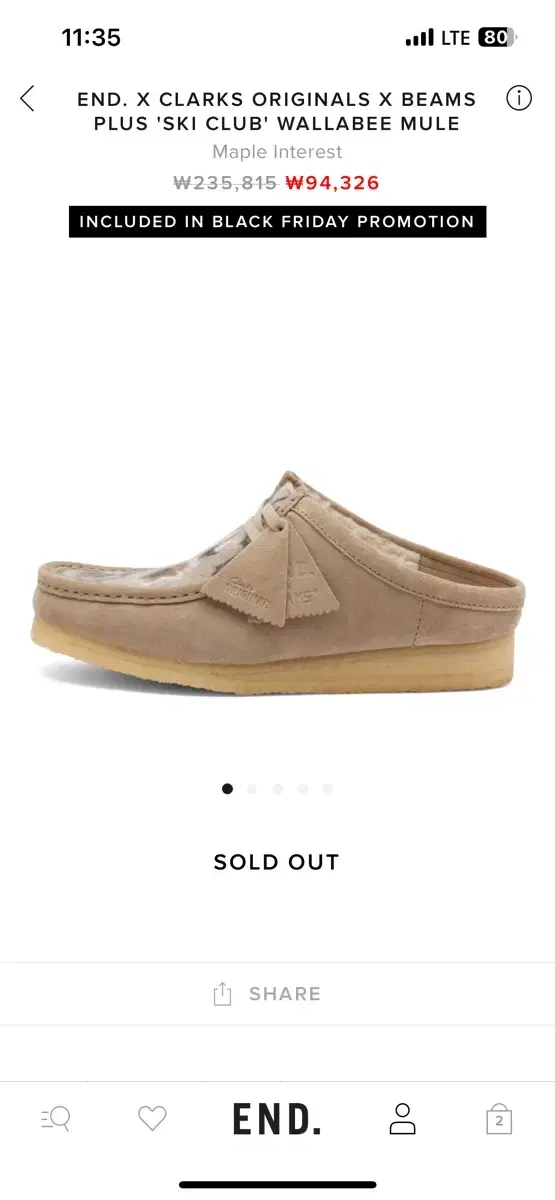Tap the SOLD OUT label
The height and width of the screenshot is (1200, 555).
pos(277,862)
